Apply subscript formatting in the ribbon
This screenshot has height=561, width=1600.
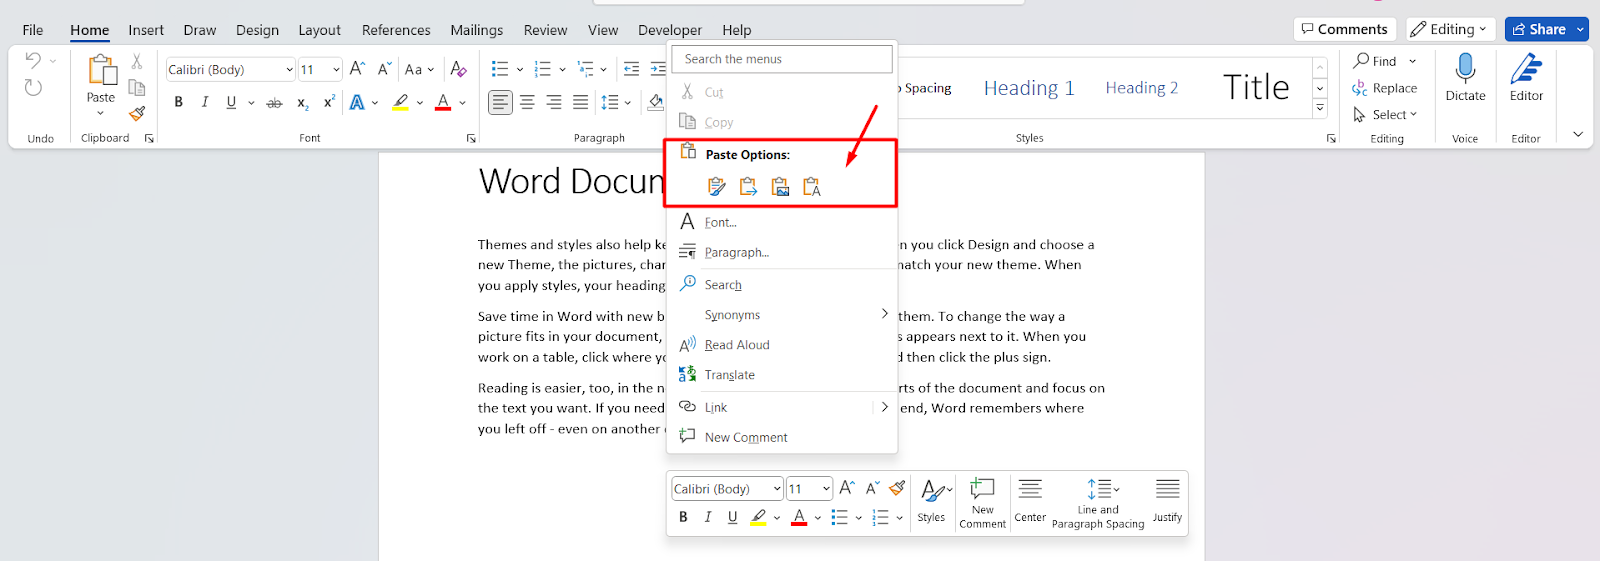[302, 102]
